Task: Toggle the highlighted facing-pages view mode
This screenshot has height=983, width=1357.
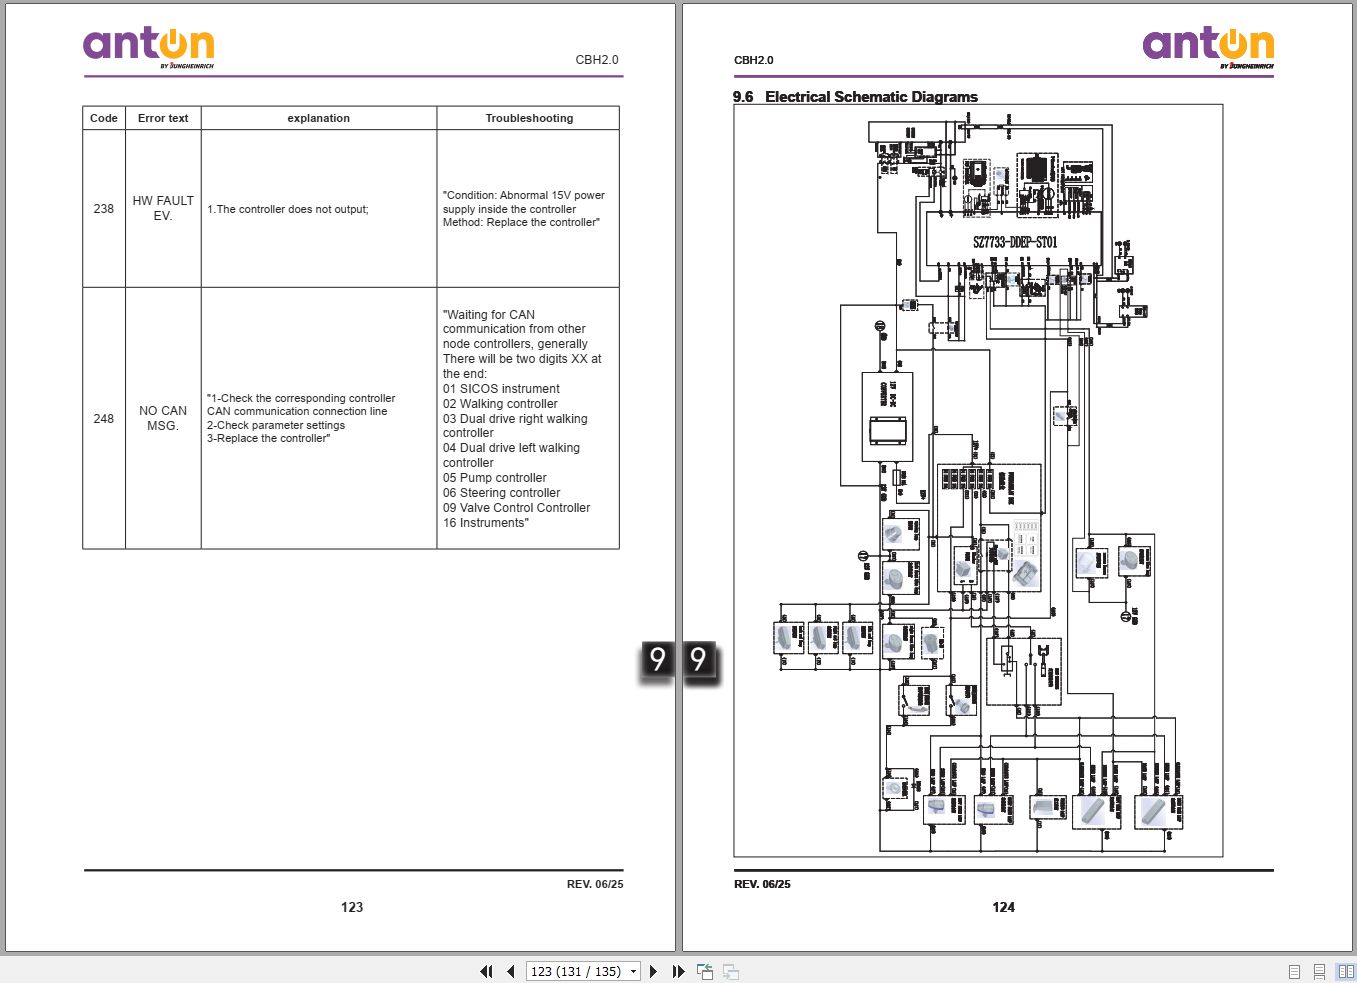Action: coord(1343,971)
